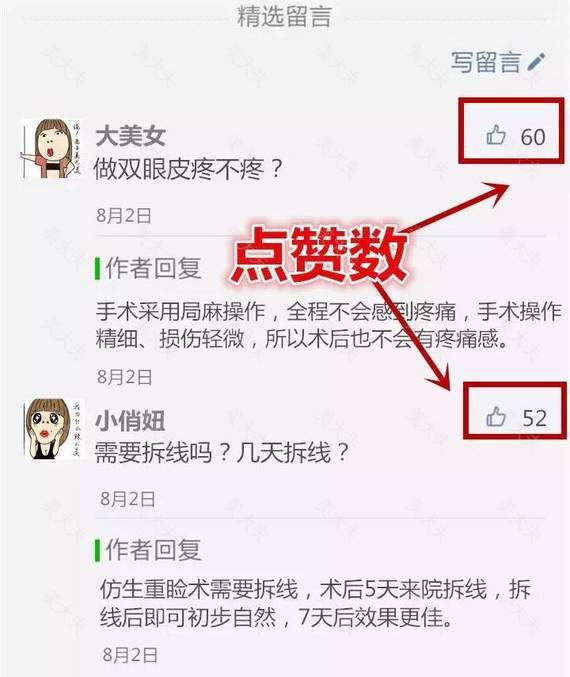Select the username 小俏妞
The height and width of the screenshot is (677, 570).
(130, 421)
